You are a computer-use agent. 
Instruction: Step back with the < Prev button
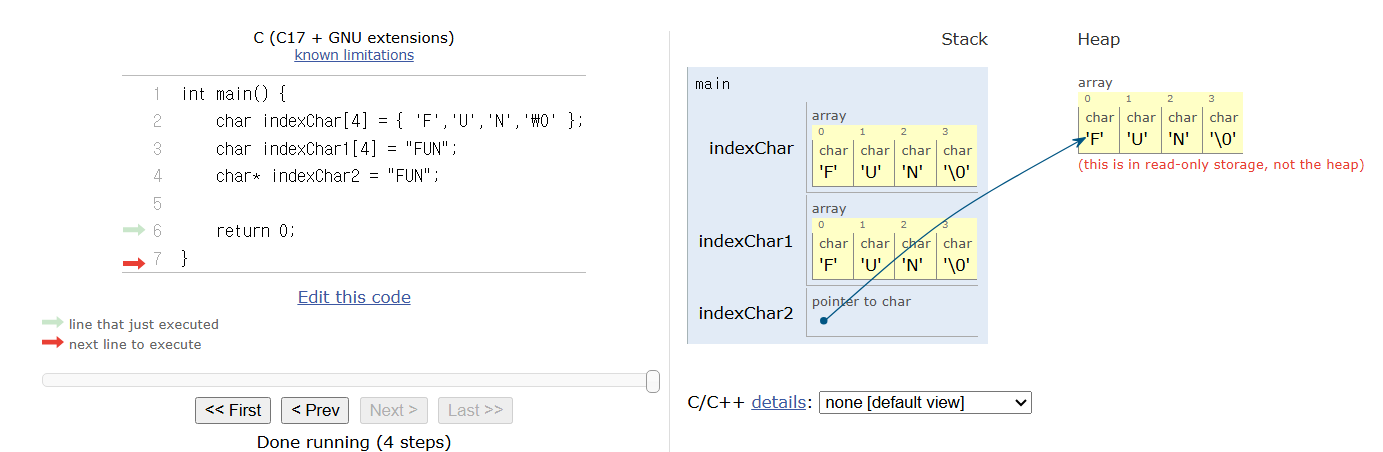[315, 410]
